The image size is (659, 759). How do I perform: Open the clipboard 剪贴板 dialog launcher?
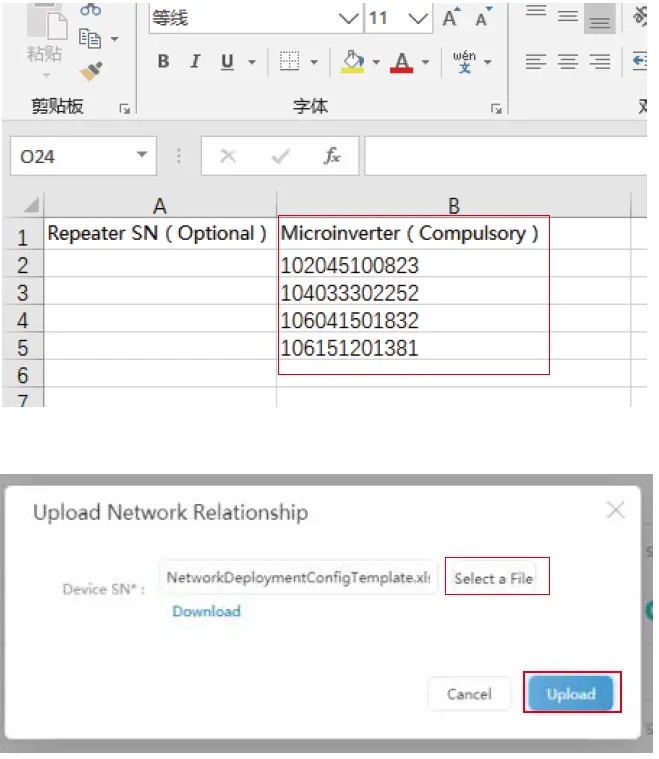click(x=125, y=109)
